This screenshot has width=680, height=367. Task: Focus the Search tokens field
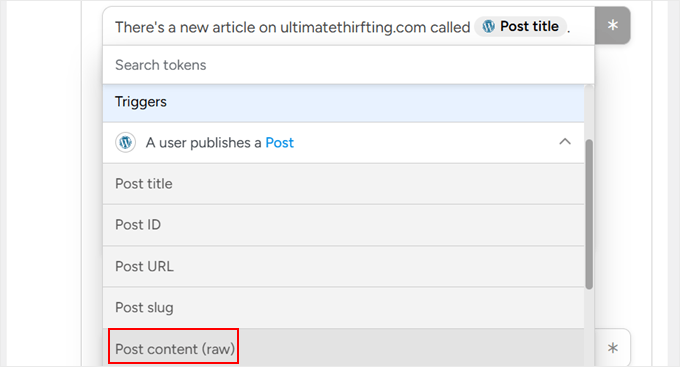click(348, 65)
